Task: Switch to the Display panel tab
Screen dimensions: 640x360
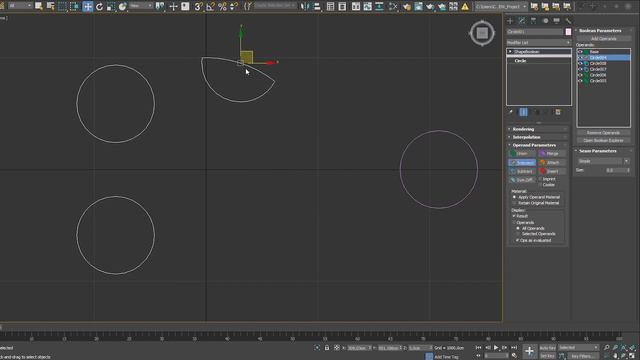Action: (x=557, y=20)
